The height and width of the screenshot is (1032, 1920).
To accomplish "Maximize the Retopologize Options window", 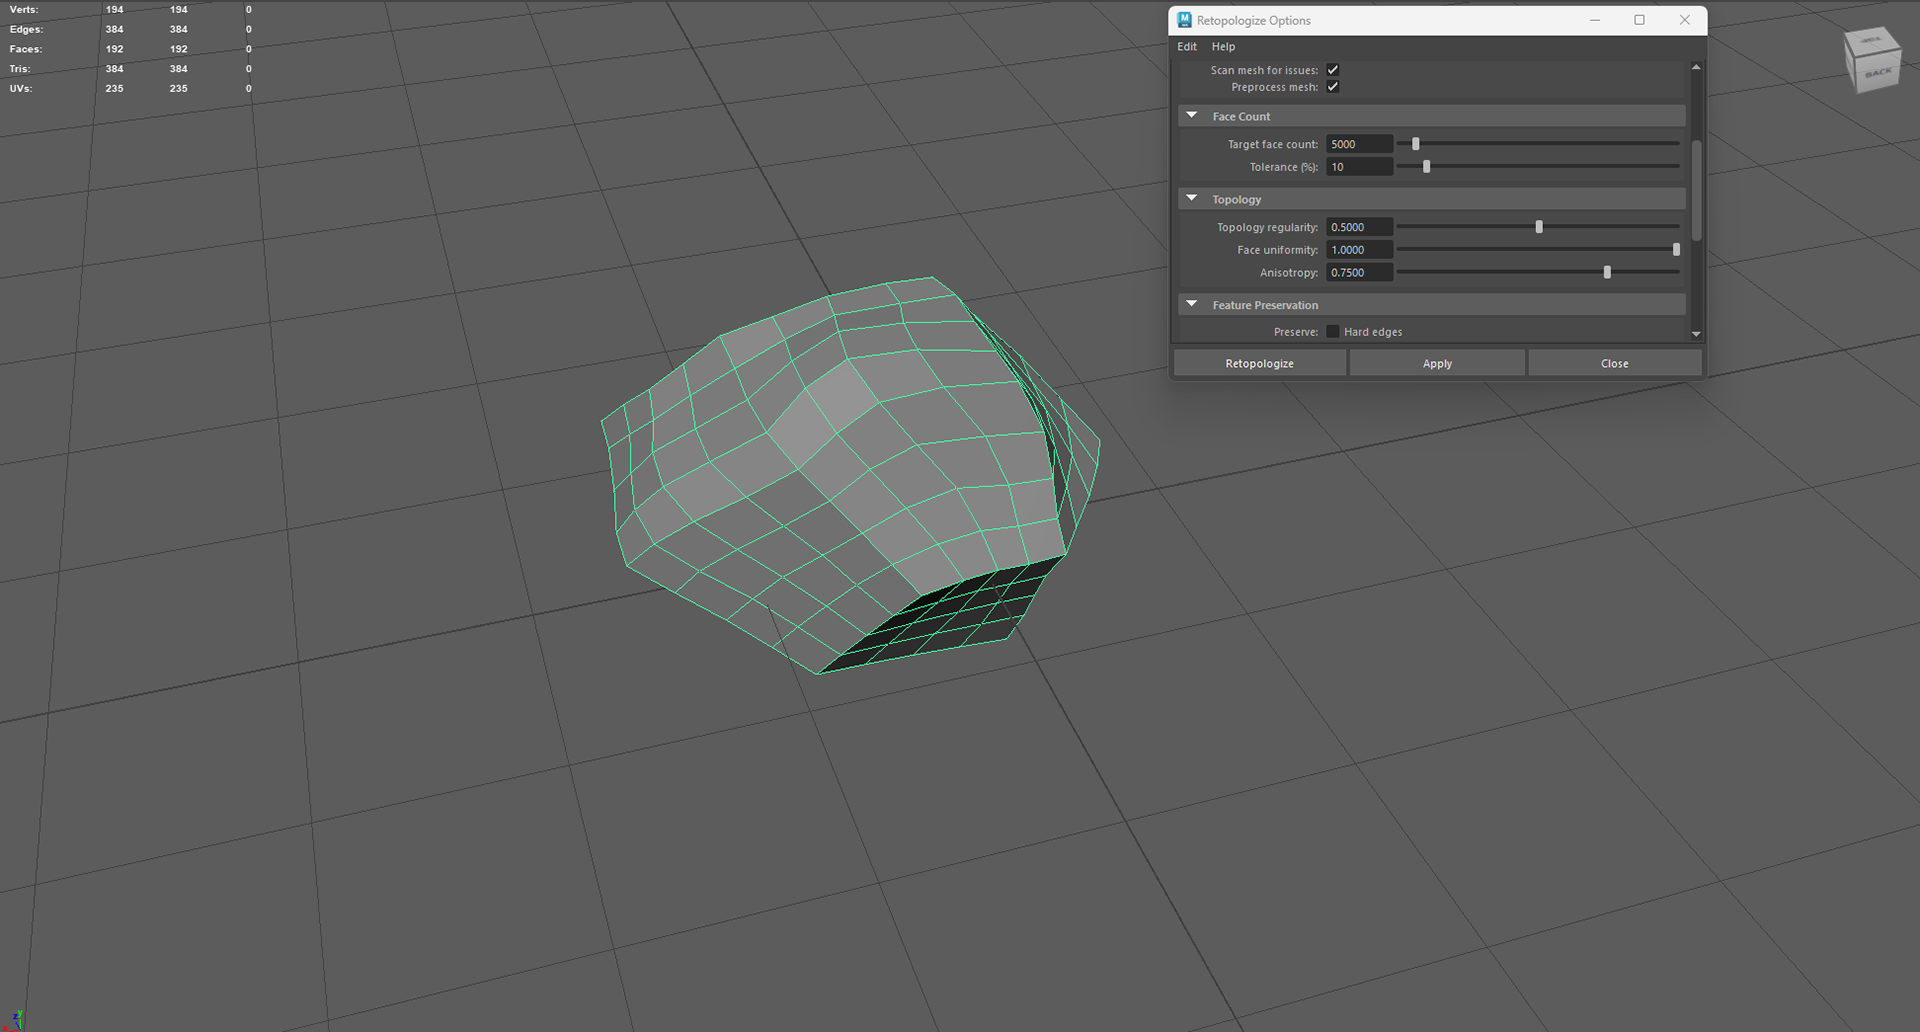I will (x=1640, y=20).
